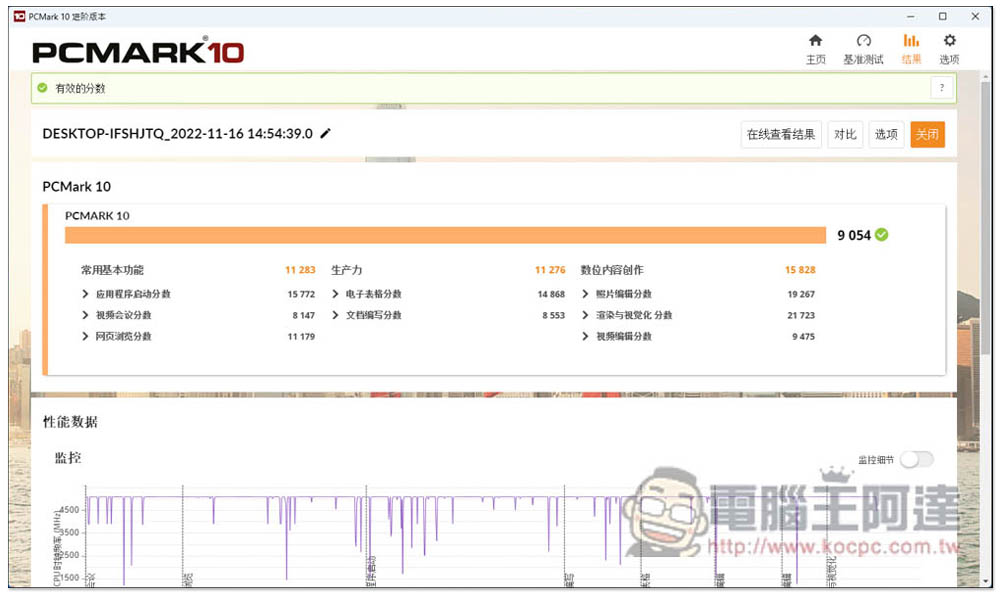The image size is (1000, 595).
Task: Expand the 照片编辑分数 row
Action: [586, 294]
